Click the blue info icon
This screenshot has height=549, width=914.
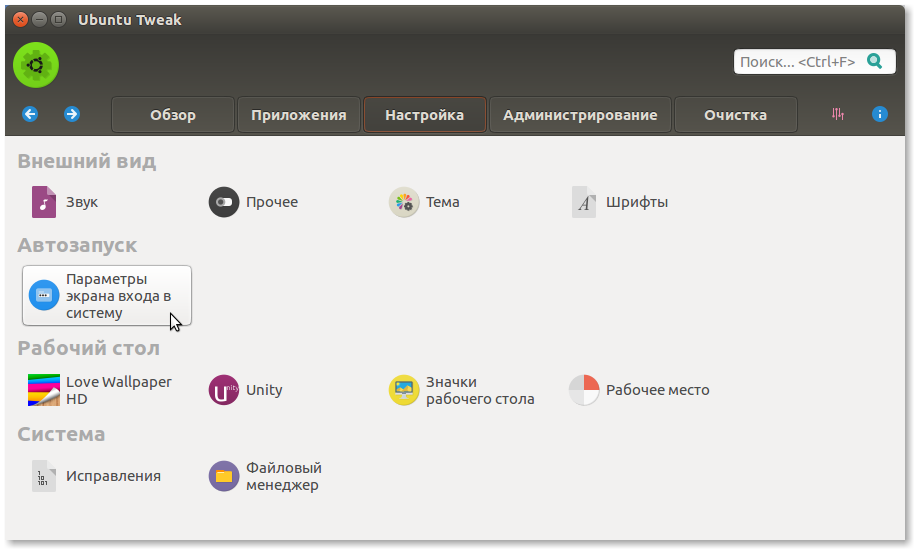pos(880,114)
